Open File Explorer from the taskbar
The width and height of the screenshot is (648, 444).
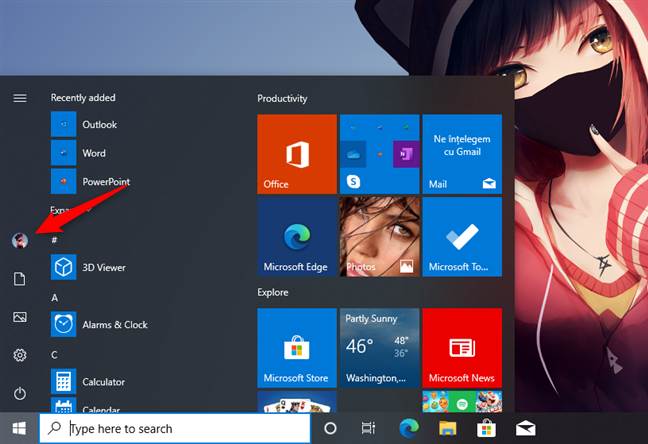[x=448, y=428]
